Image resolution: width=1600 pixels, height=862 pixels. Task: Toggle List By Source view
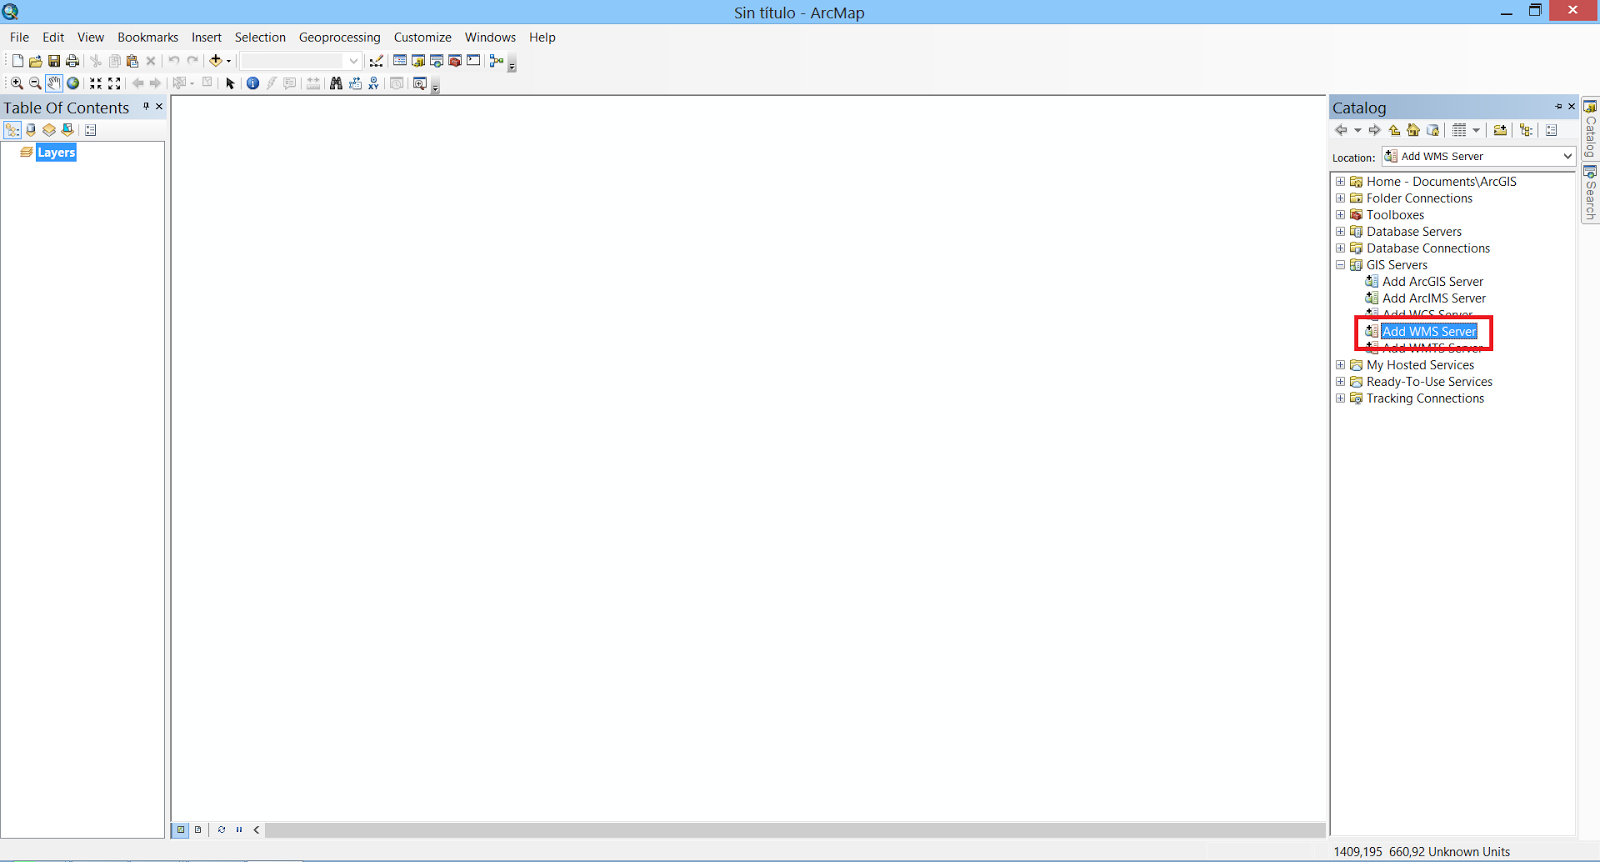(x=31, y=130)
